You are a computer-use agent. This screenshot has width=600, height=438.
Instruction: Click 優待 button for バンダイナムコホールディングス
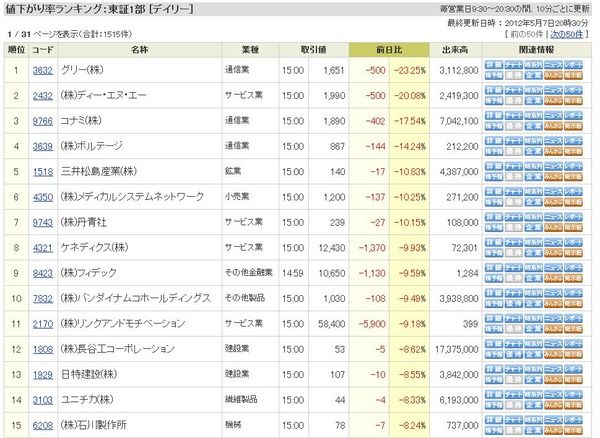click(x=514, y=304)
